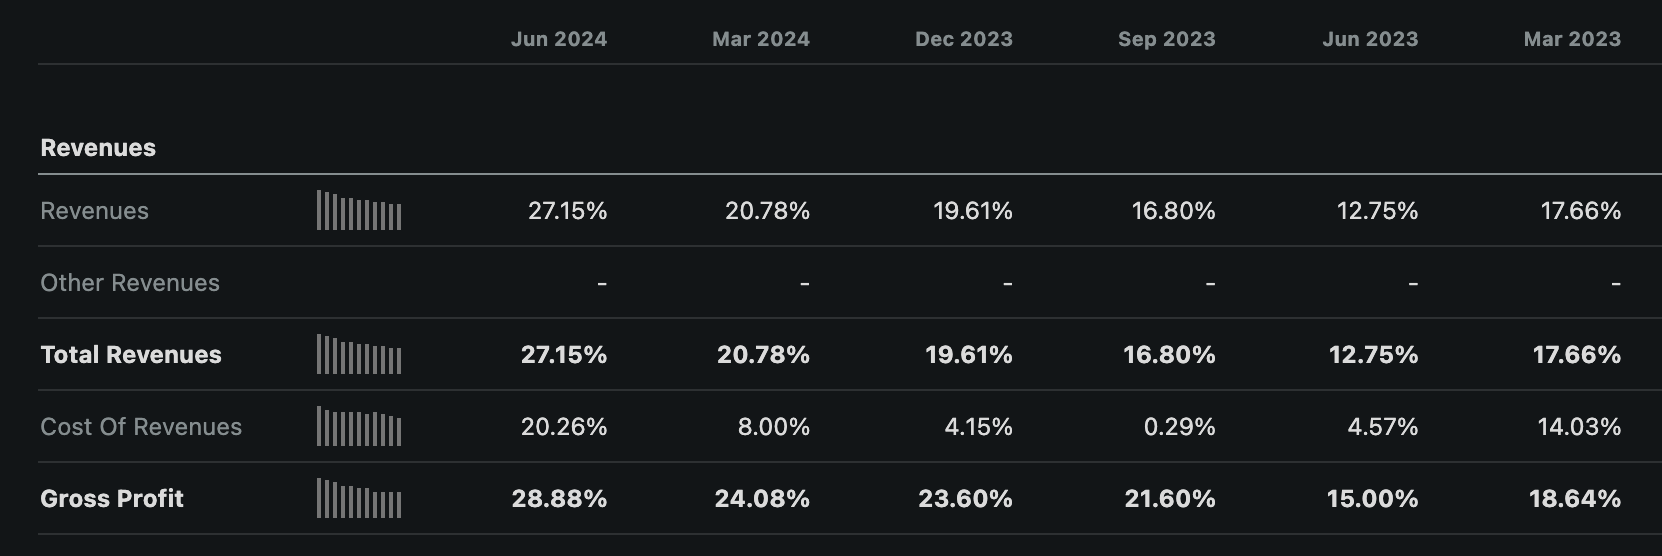Select the Jun 2024 column header
The height and width of the screenshot is (556, 1662).
point(558,39)
